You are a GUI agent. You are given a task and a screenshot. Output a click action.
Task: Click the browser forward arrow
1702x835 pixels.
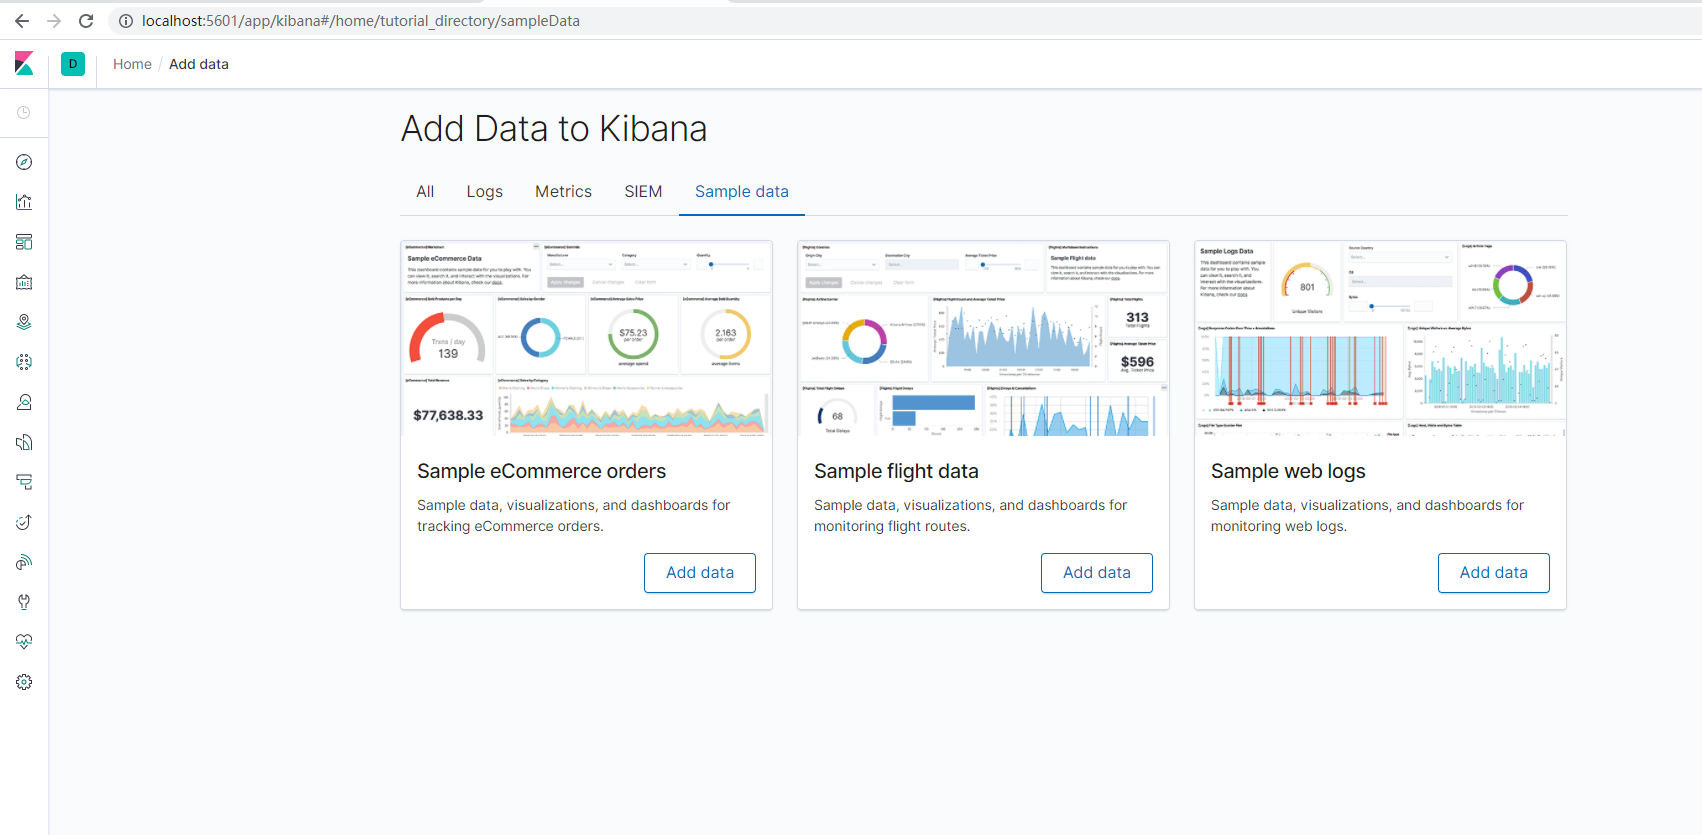54,21
